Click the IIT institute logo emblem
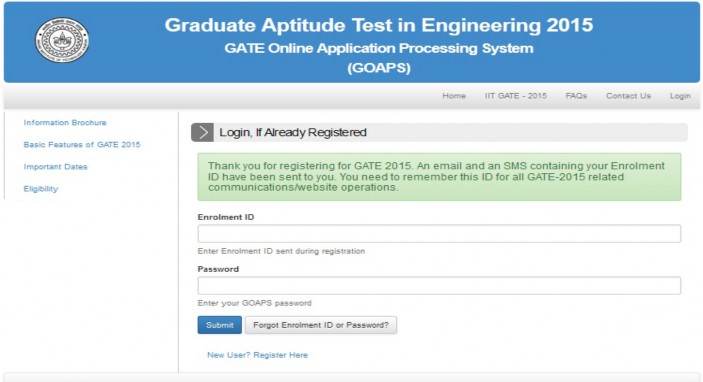The image size is (703, 382). pos(62,40)
